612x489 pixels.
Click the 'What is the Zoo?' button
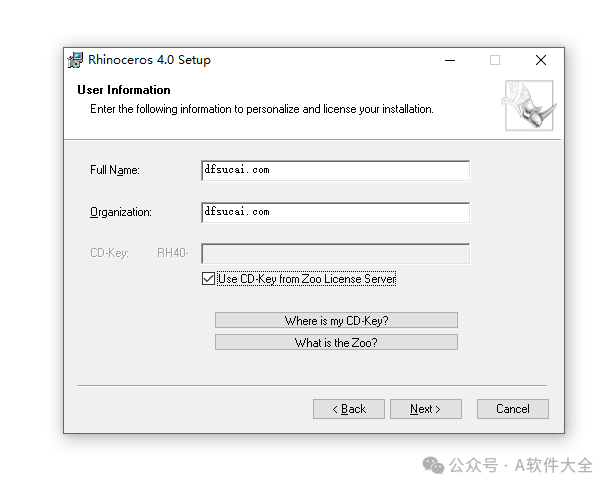tap(336, 342)
